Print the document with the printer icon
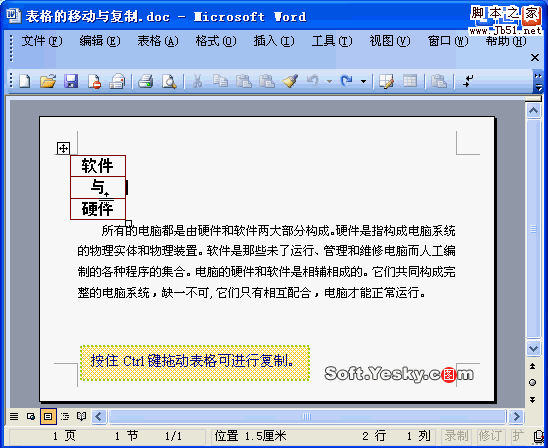Screen dimensions: 548x448 [145, 81]
